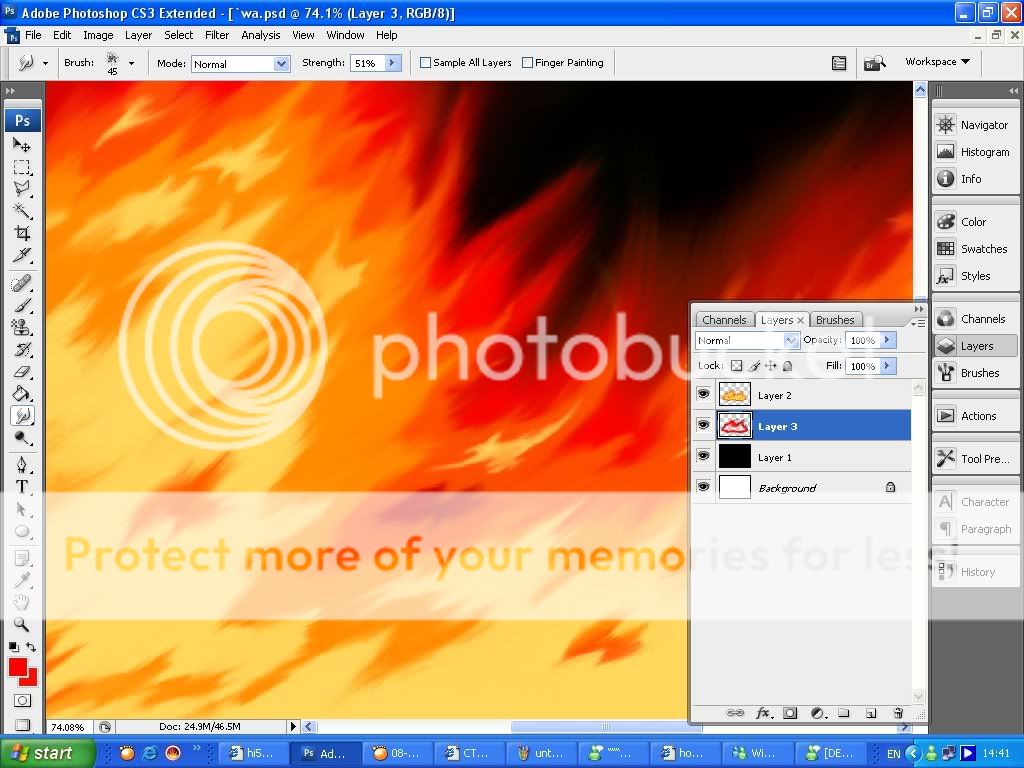This screenshot has height=768, width=1024.
Task: Select the Eyedropper tool
Action: [22, 581]
